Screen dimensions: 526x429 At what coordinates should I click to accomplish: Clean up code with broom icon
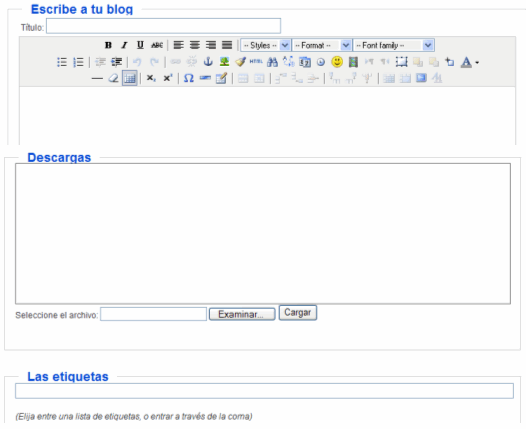(240, 62)
